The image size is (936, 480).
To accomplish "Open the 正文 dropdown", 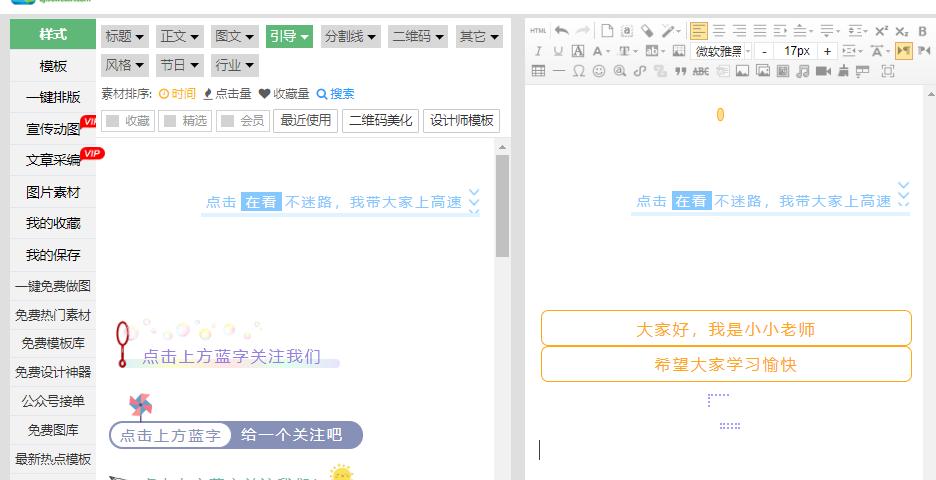I will click(x=180, y=36).
